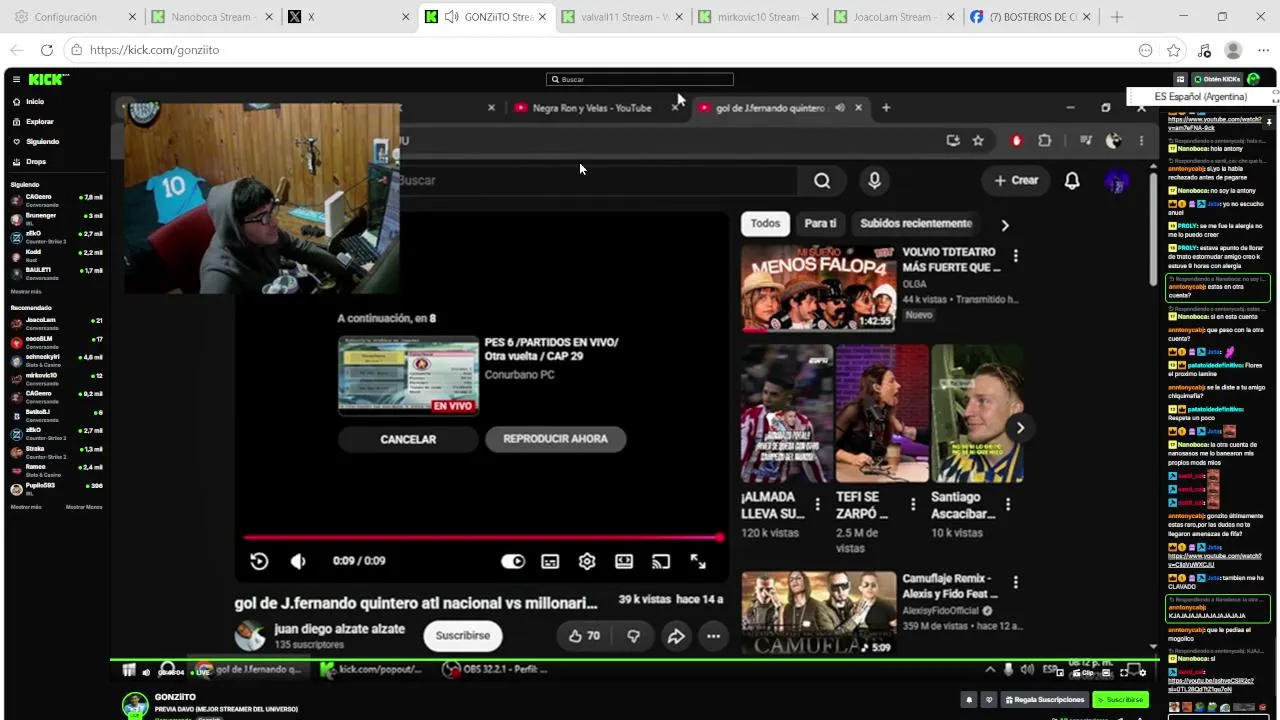
Task: Open Explorar in the Kick sidebar
Action: pyautogui.click(x=40, y=122)
